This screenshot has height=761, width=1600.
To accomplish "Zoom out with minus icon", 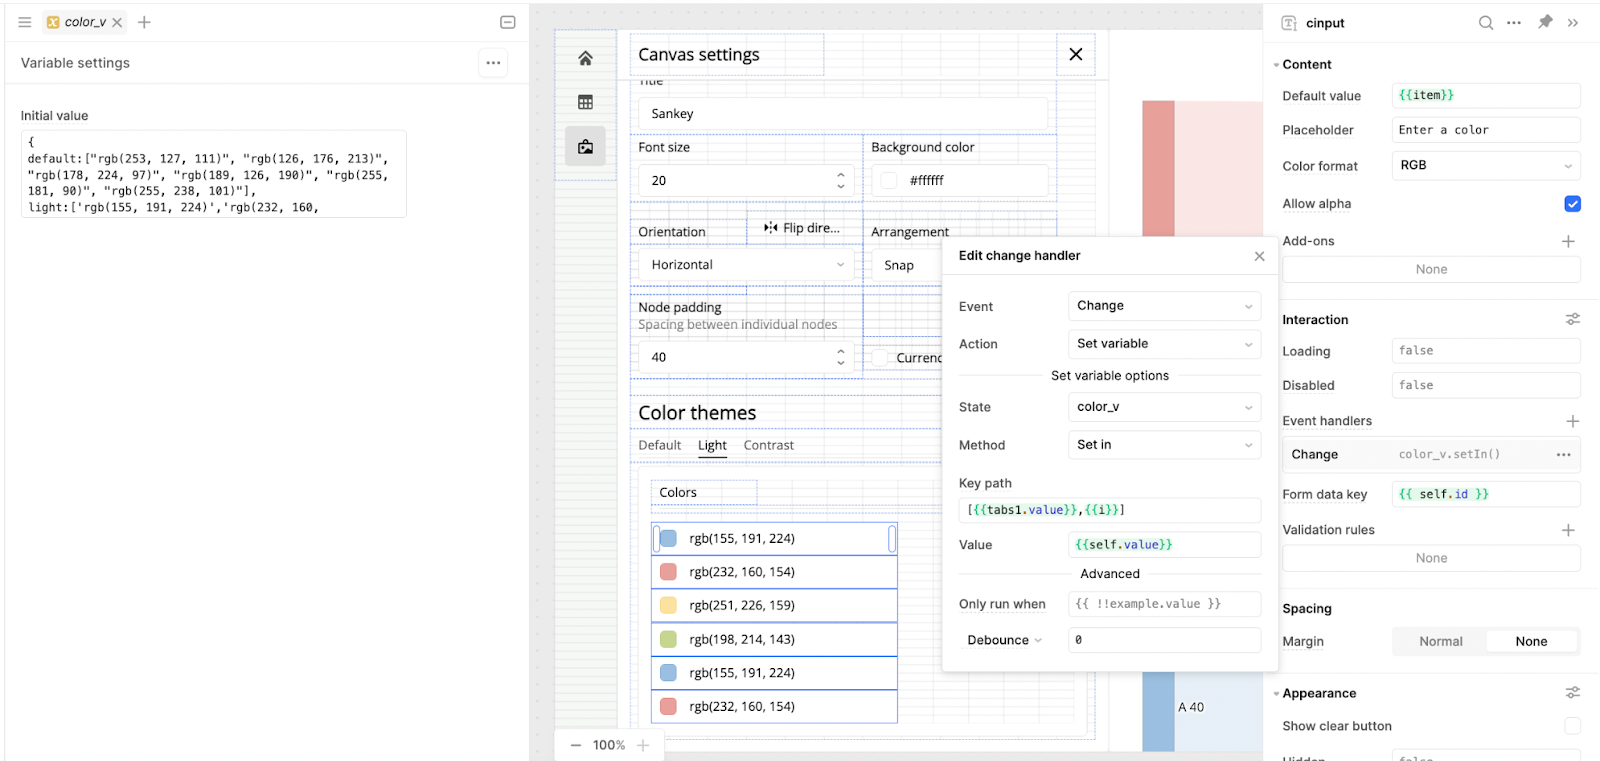I will [x=575, y=745].
